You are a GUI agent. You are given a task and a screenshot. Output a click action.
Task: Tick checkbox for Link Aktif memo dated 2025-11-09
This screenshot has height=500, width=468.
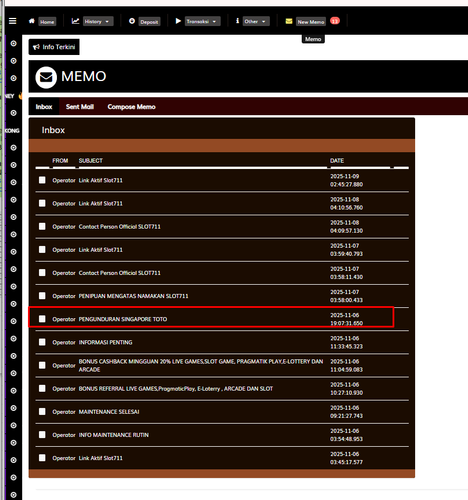[42, 180]
